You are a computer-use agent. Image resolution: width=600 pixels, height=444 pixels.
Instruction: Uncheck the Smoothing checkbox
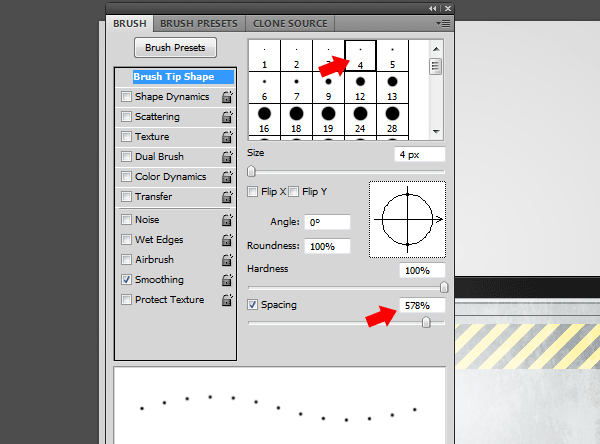pyautogui.click(x=126, y=279)
